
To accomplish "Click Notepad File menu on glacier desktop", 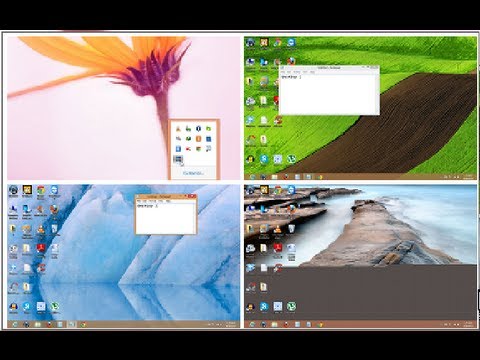I will pyautogui.click(x=140, y=201).
